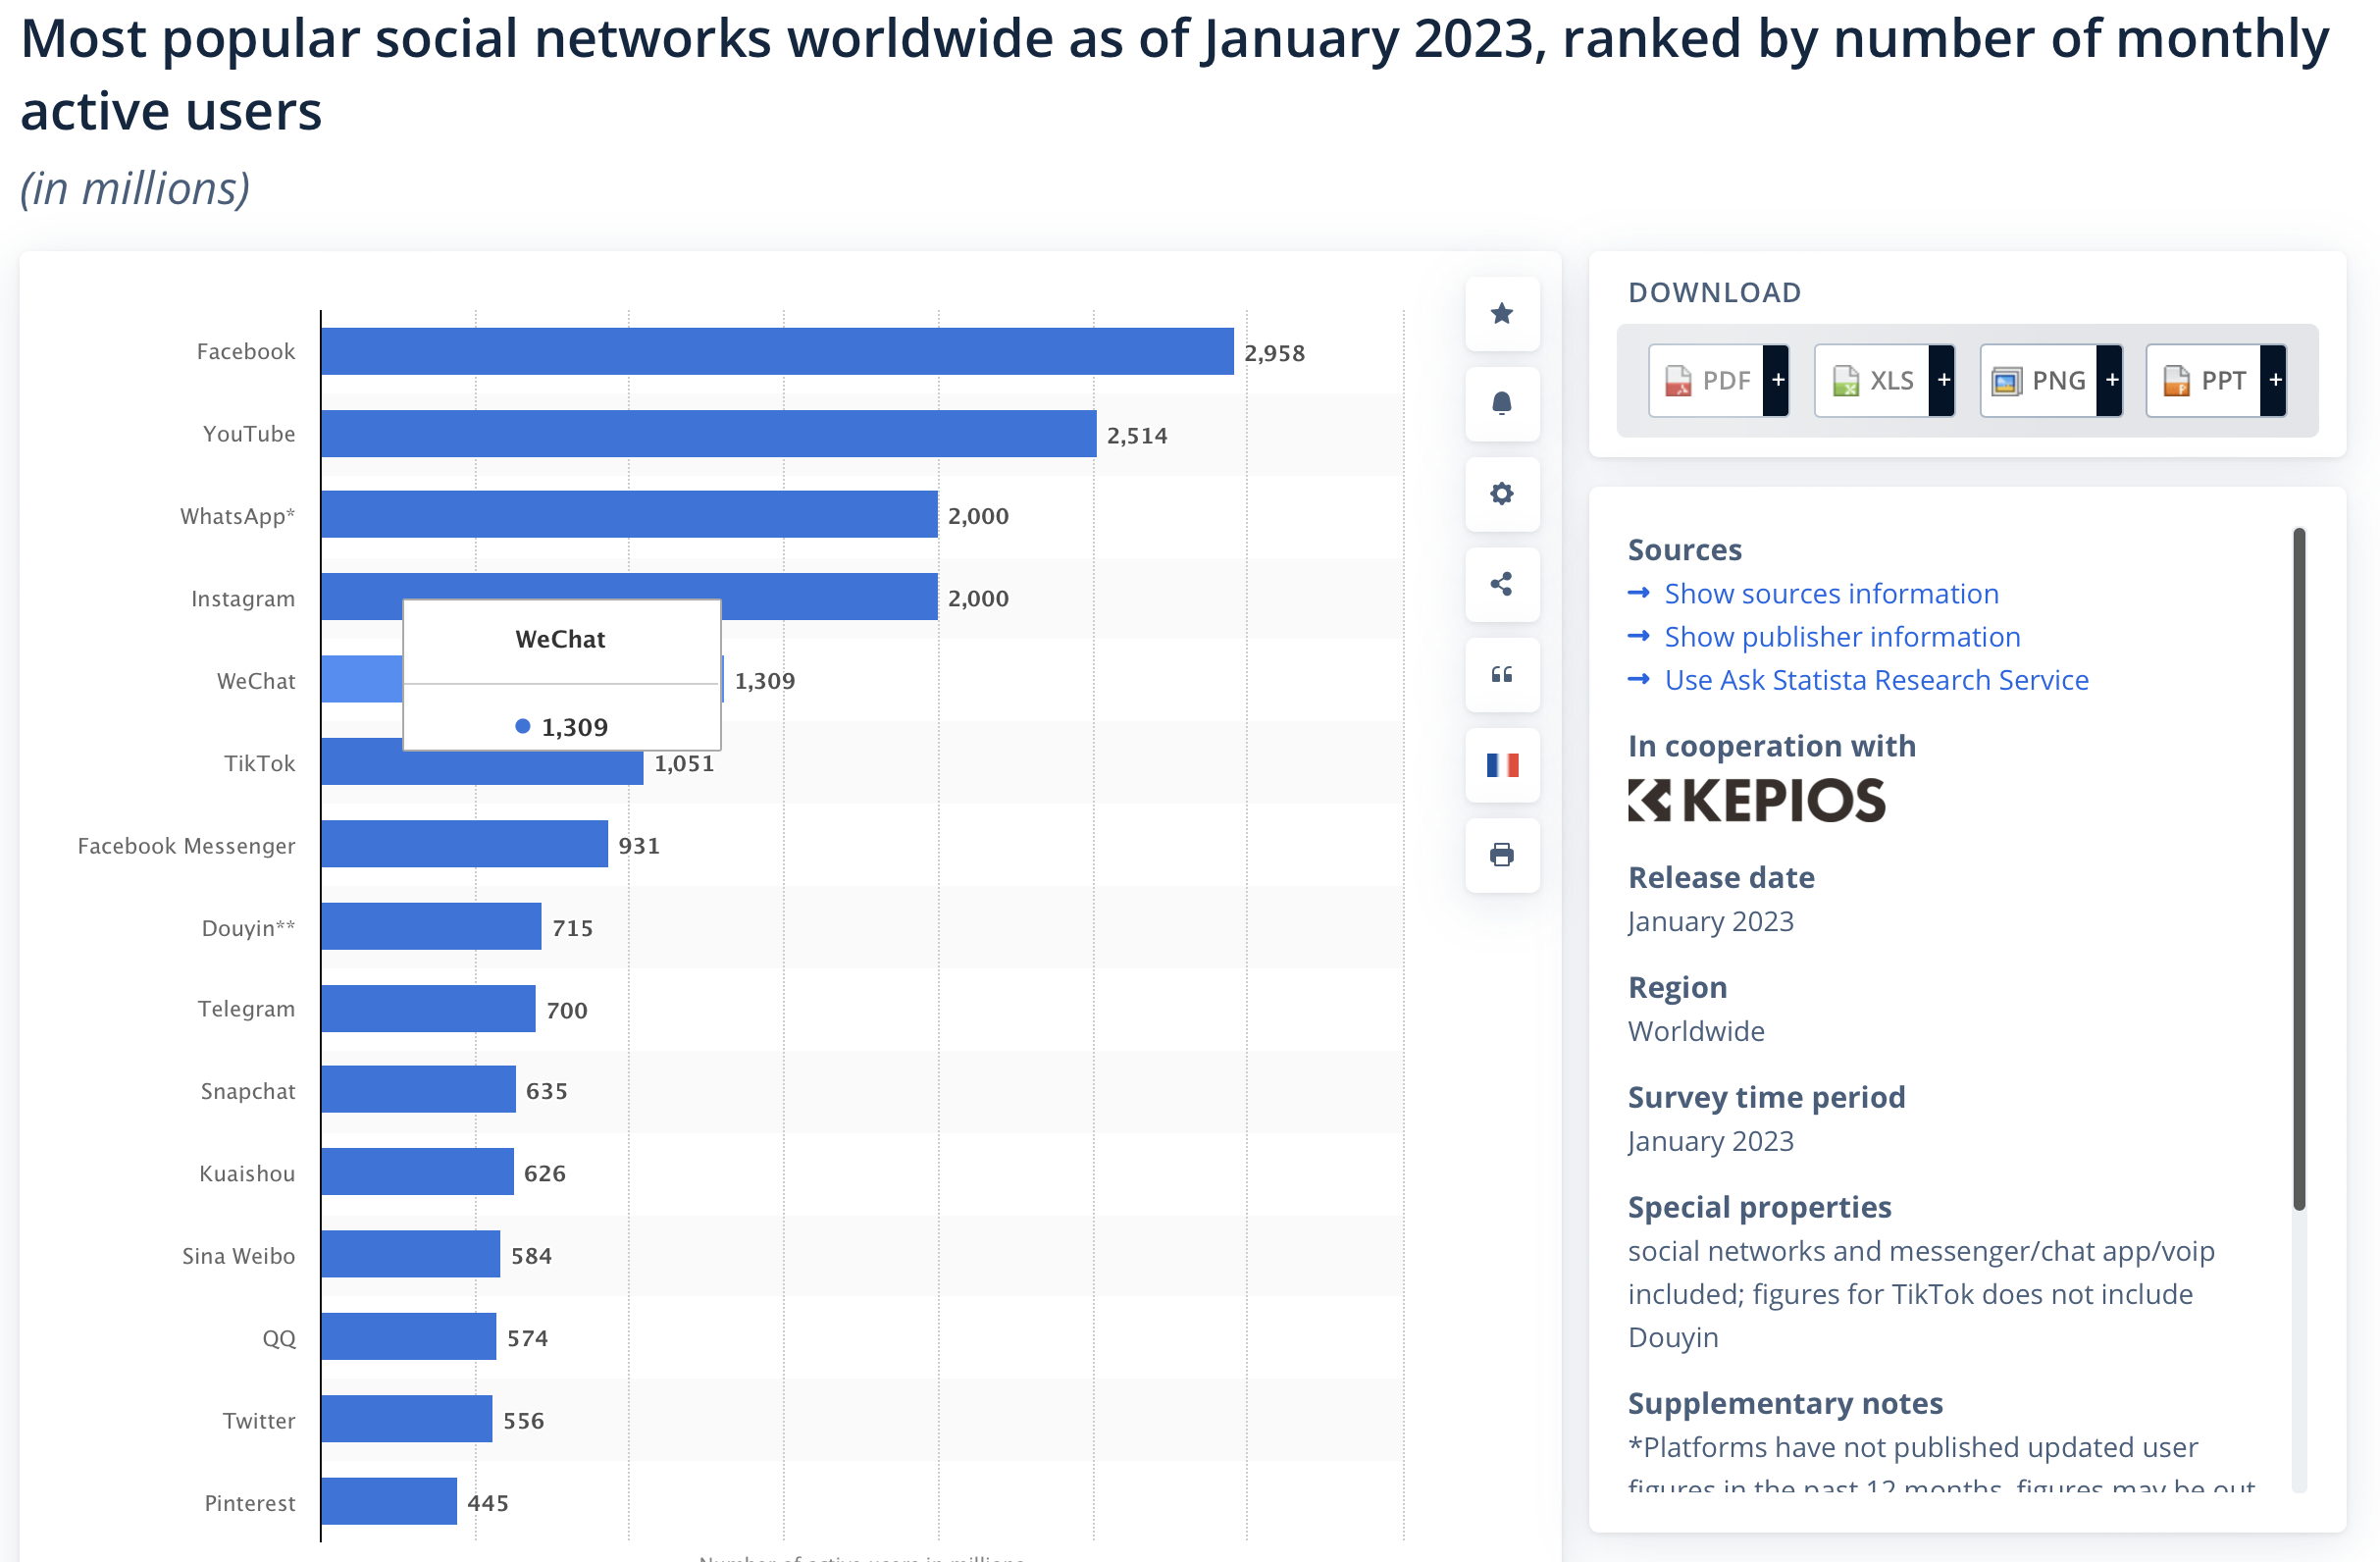Click the Supplementary notes heading
The height and width of the screenshot is (1562, 2380).
click(x=1785, y=1403)
